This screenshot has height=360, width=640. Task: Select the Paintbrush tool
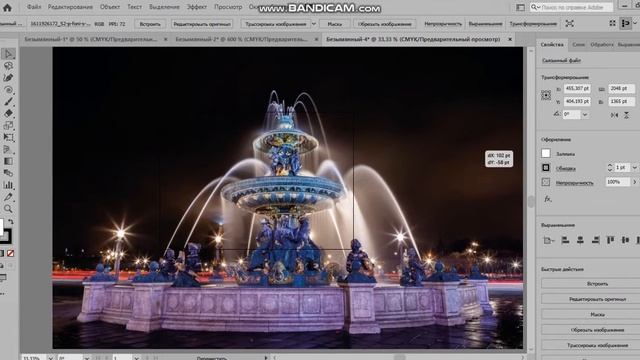[x=8, y=102]
